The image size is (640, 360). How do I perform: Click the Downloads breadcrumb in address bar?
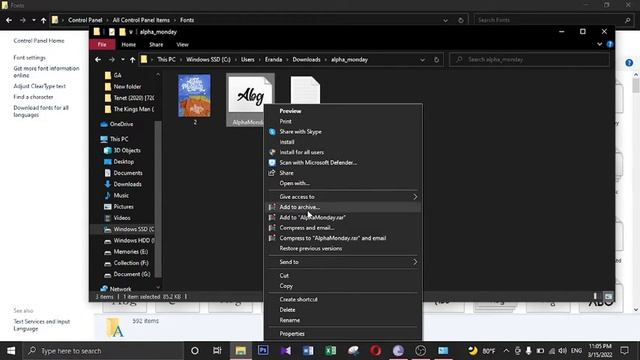306,60
